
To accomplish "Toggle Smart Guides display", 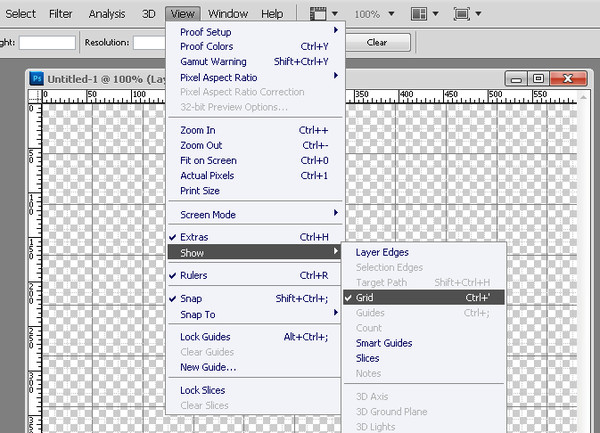I will 424,343.
